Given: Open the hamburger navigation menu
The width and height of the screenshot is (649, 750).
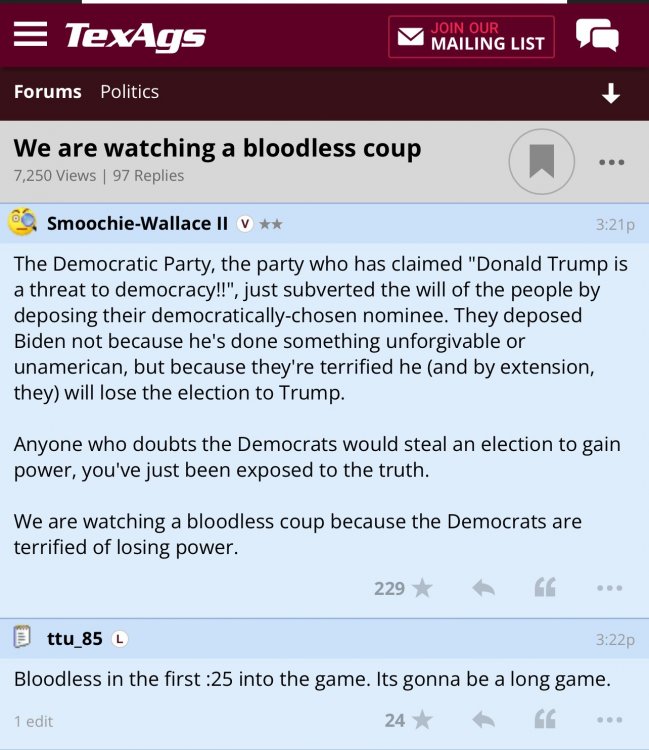Looking at the screenshot, I should pos(30,35).
